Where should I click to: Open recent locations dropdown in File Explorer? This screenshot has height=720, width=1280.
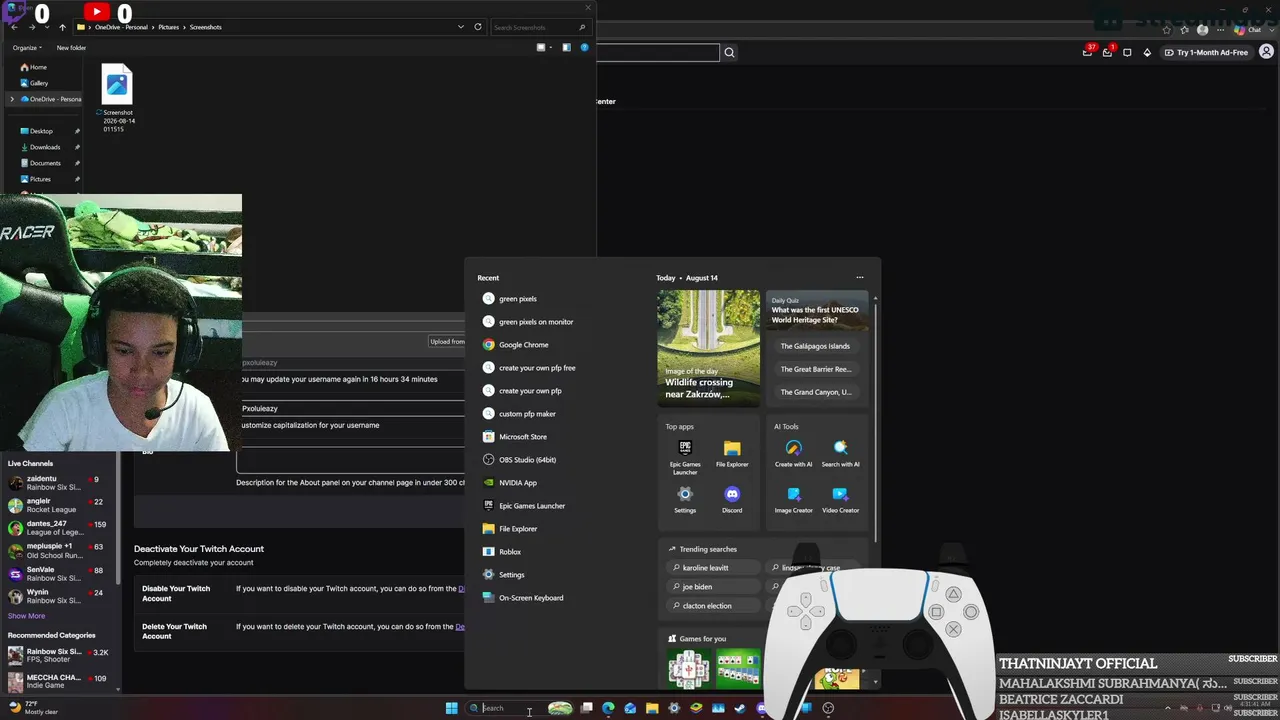pos(46,27)
